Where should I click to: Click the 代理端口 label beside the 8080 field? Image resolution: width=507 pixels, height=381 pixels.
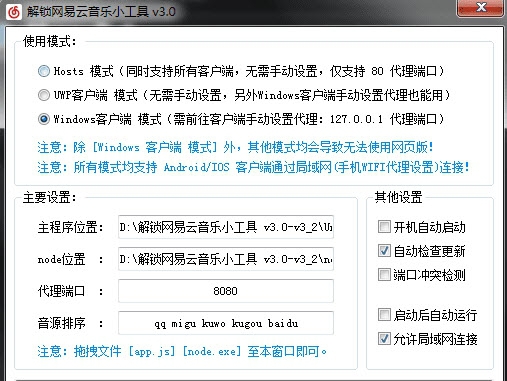point(70,291)
